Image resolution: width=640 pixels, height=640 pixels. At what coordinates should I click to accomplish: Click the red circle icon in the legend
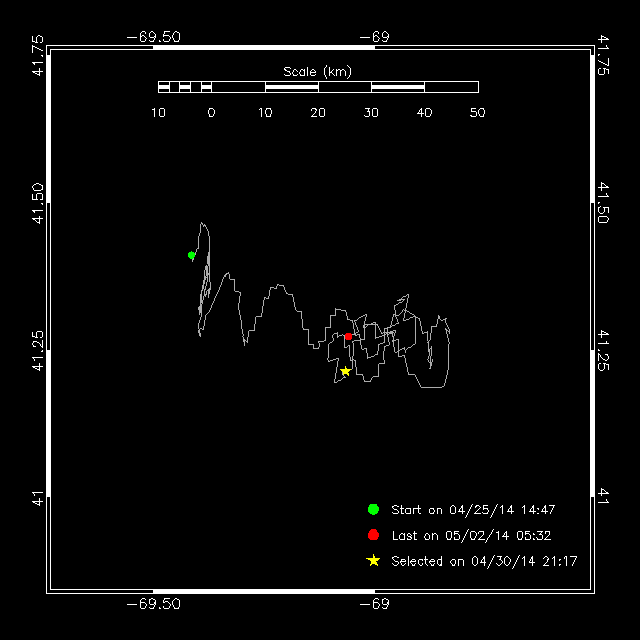(373, 535)
